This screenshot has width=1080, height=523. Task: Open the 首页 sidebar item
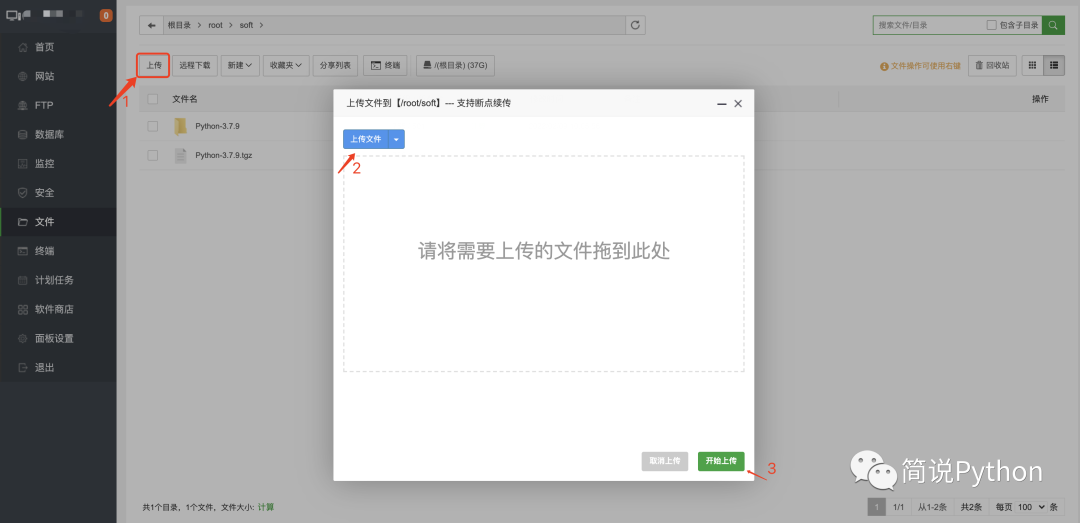(x=58, y=47)
